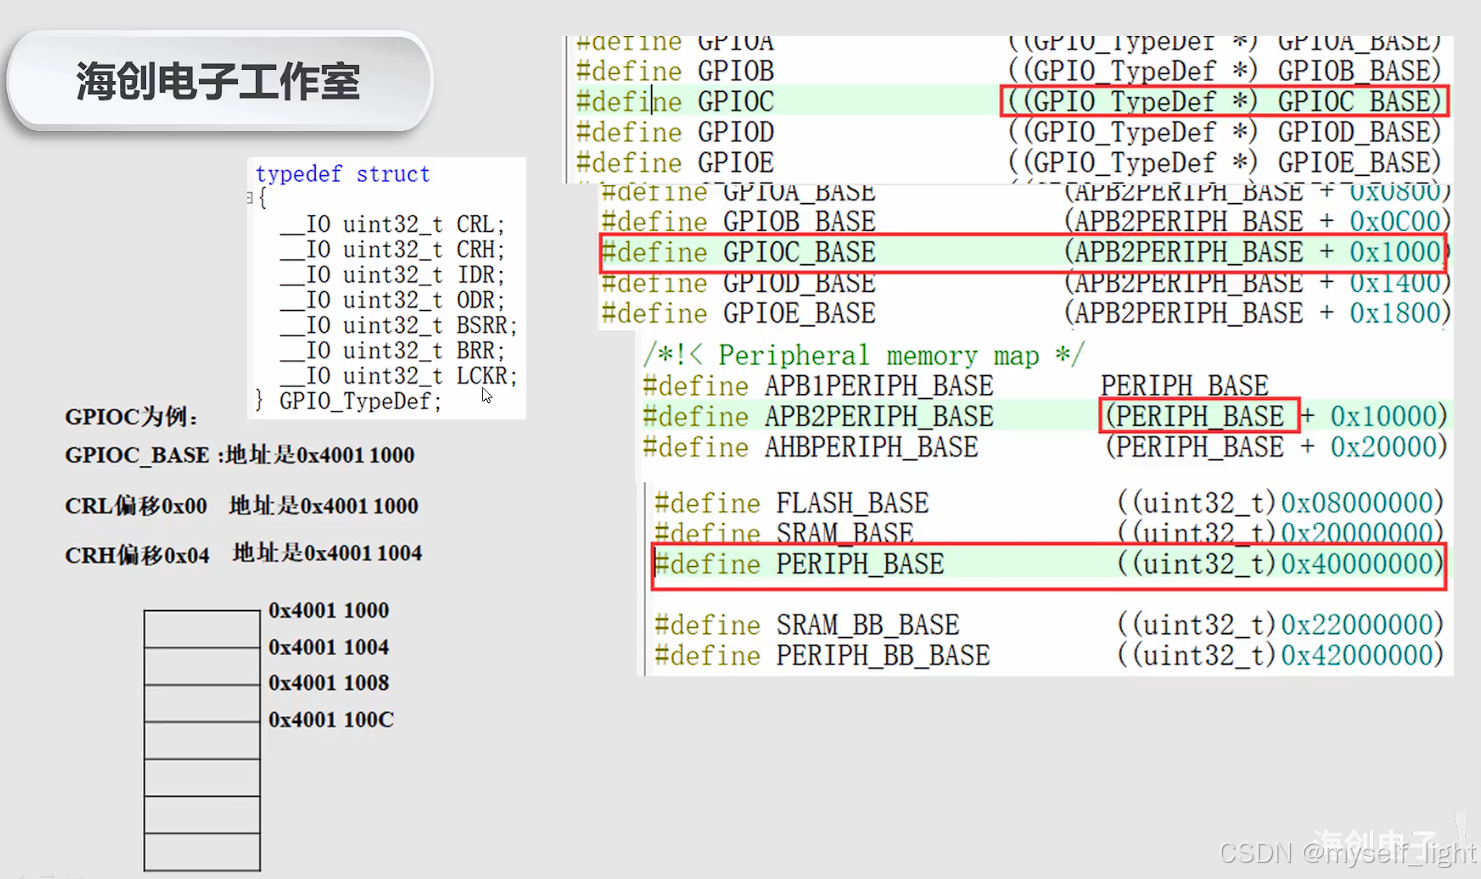This screenshot has height=879, width=1481.
Task: Click memory cell beside address 0x4001 1008
Action: [202, 703]
